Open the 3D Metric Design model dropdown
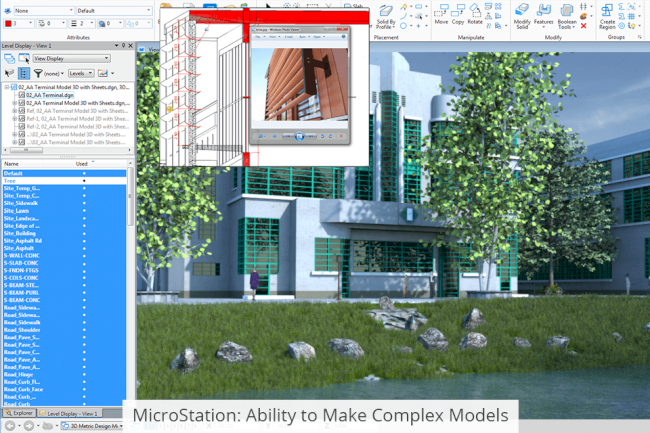The height and width of the screenshot is (433, 650). click(x=92, y=426)
